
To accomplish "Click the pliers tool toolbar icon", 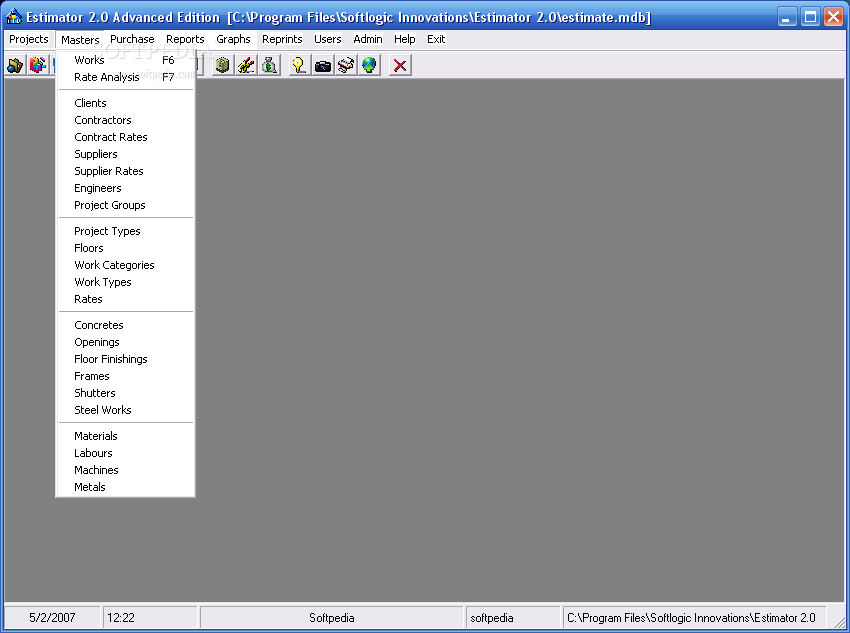I will [x=246, y=65].
